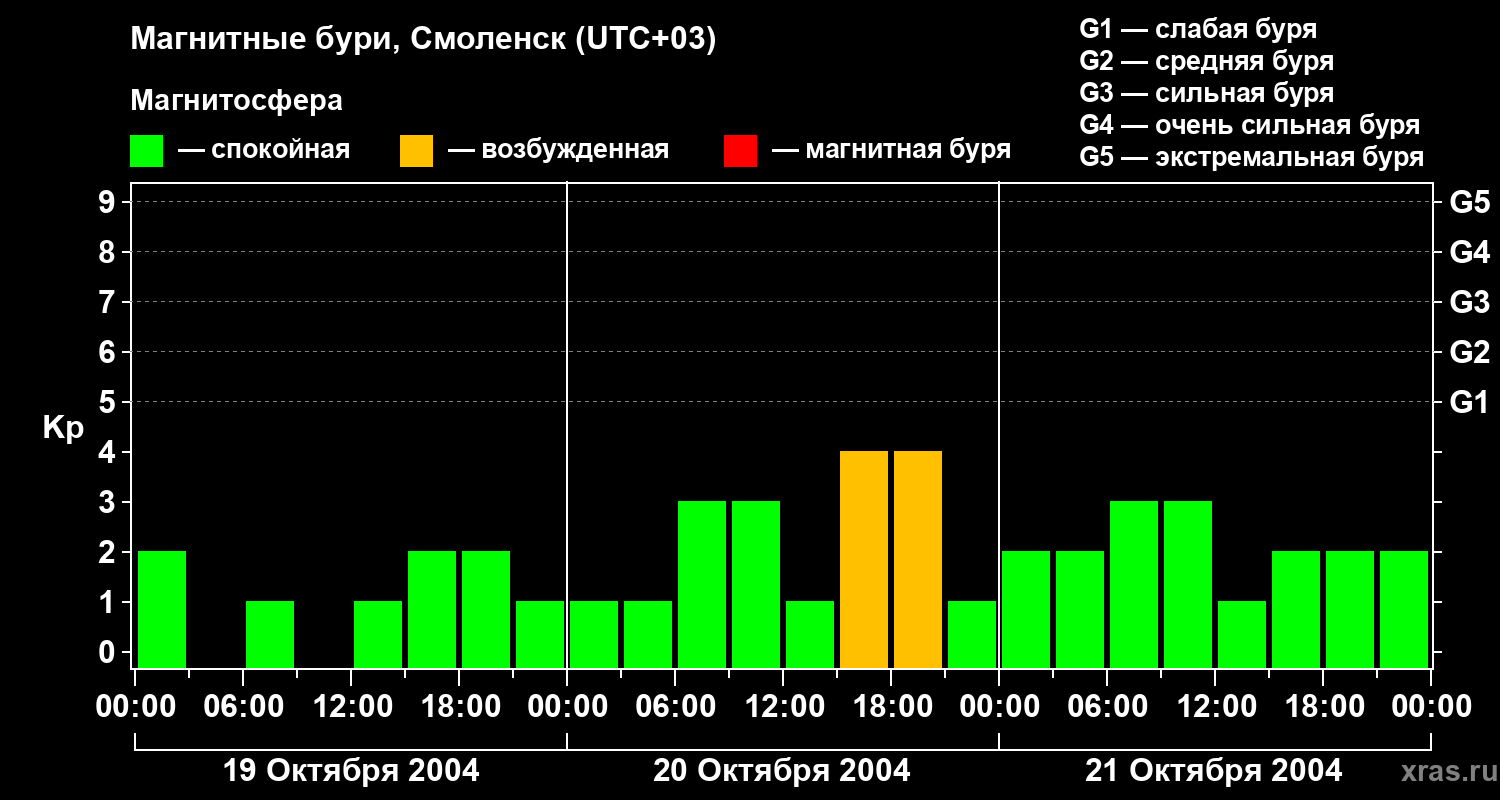Select the first orange Kp 4 bar

[864, 560]
